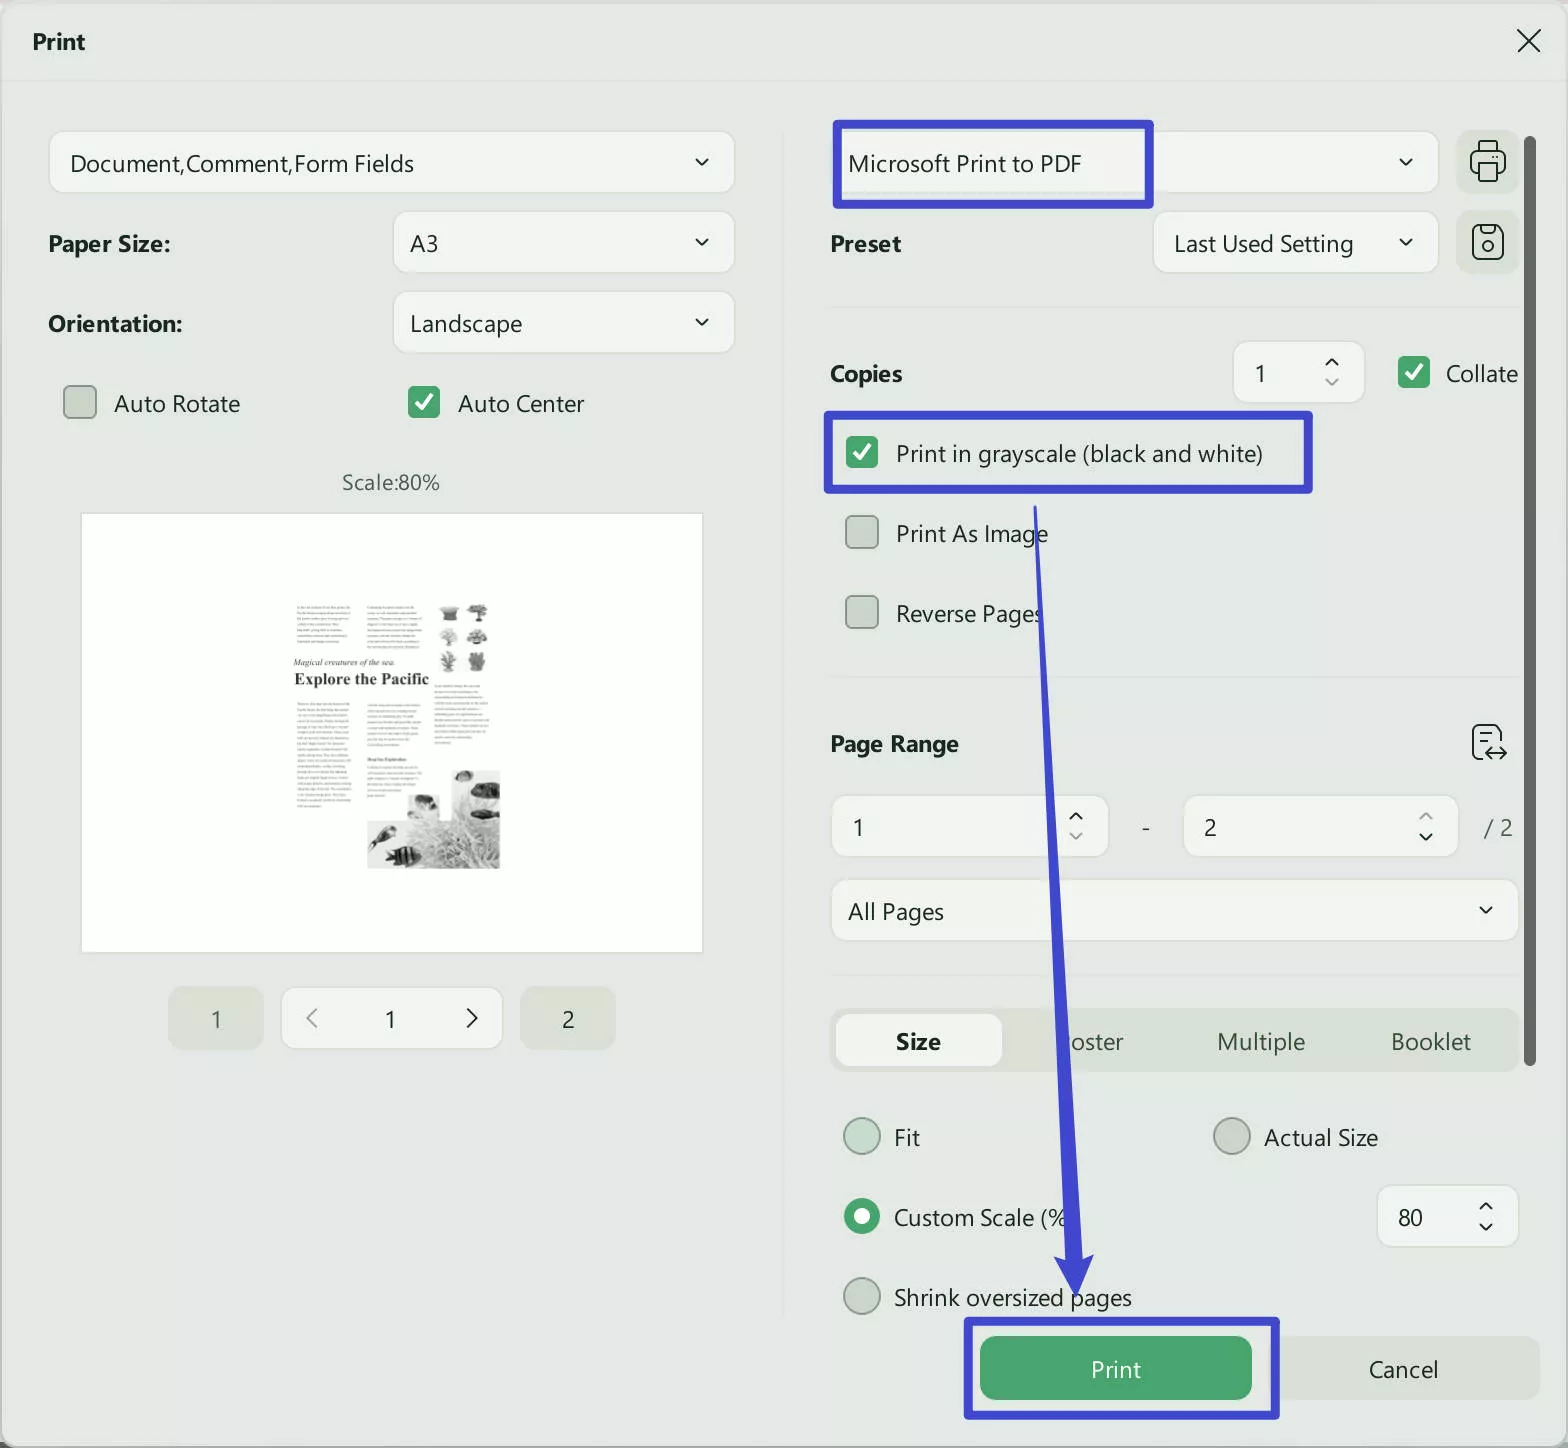1568x1448 pixels.
Task: Click the printer properties icon
Action: 1487,162
